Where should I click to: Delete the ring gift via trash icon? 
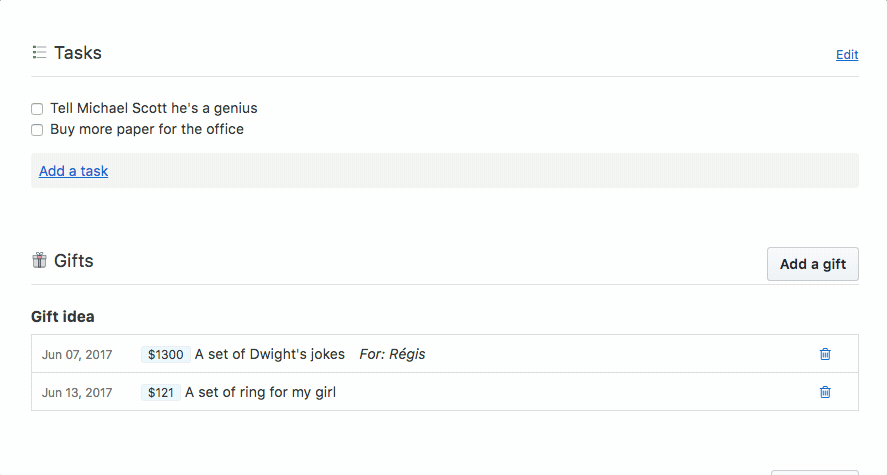825,392
